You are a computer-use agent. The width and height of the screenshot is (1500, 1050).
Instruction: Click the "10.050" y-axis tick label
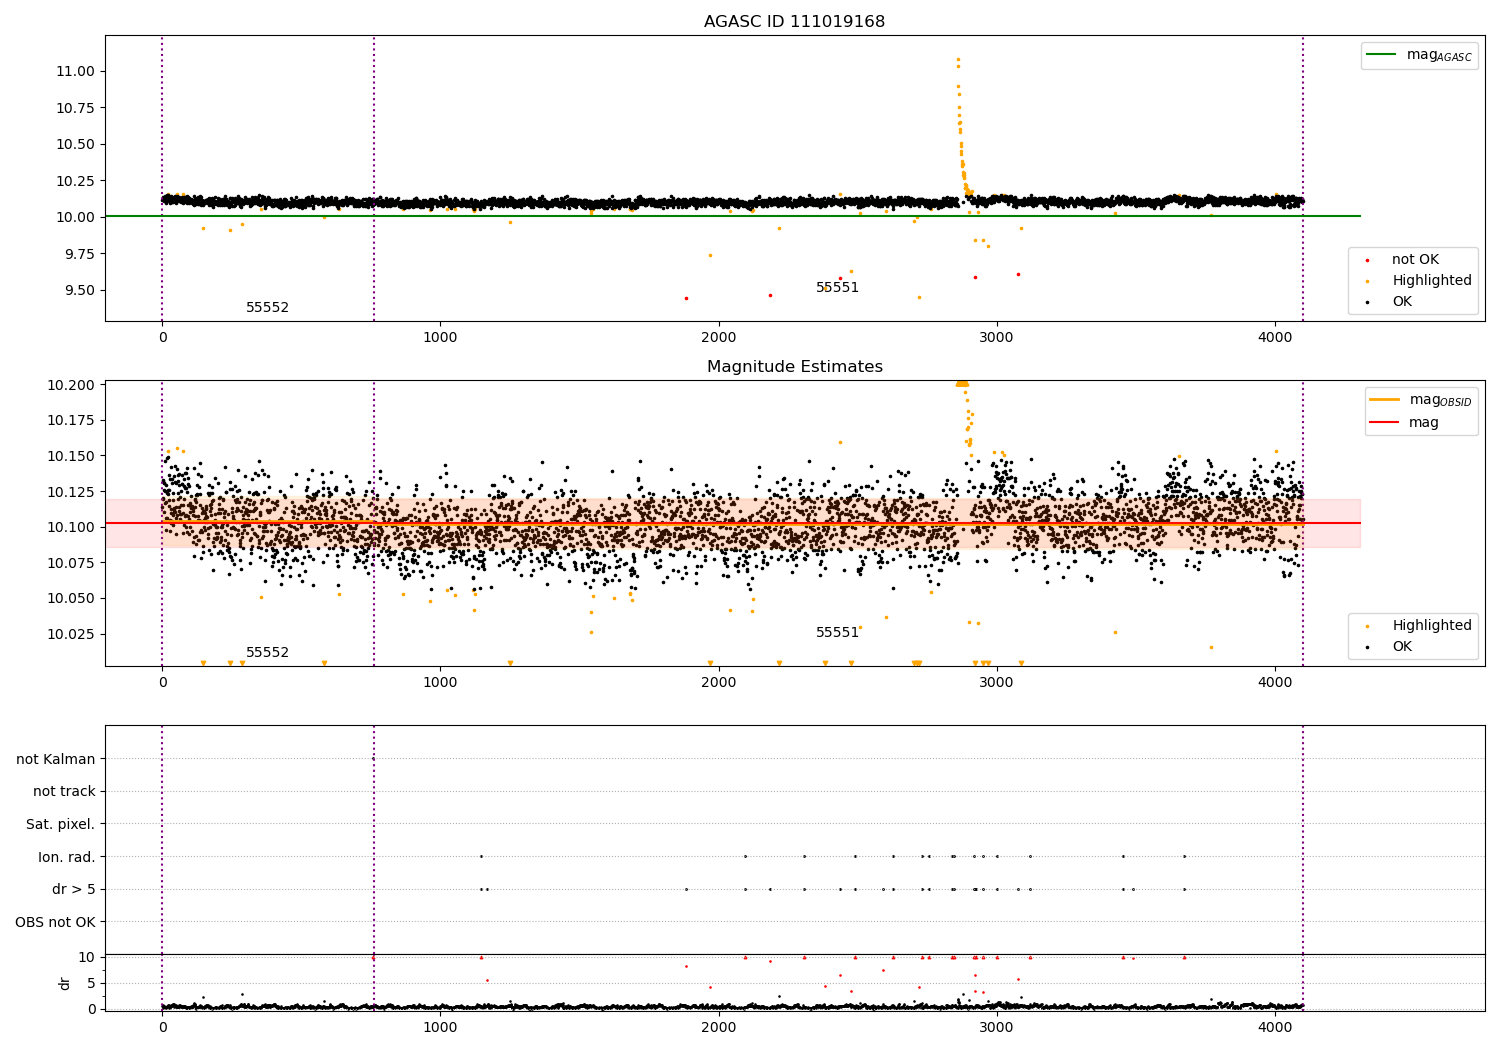[x=71, y=598]
